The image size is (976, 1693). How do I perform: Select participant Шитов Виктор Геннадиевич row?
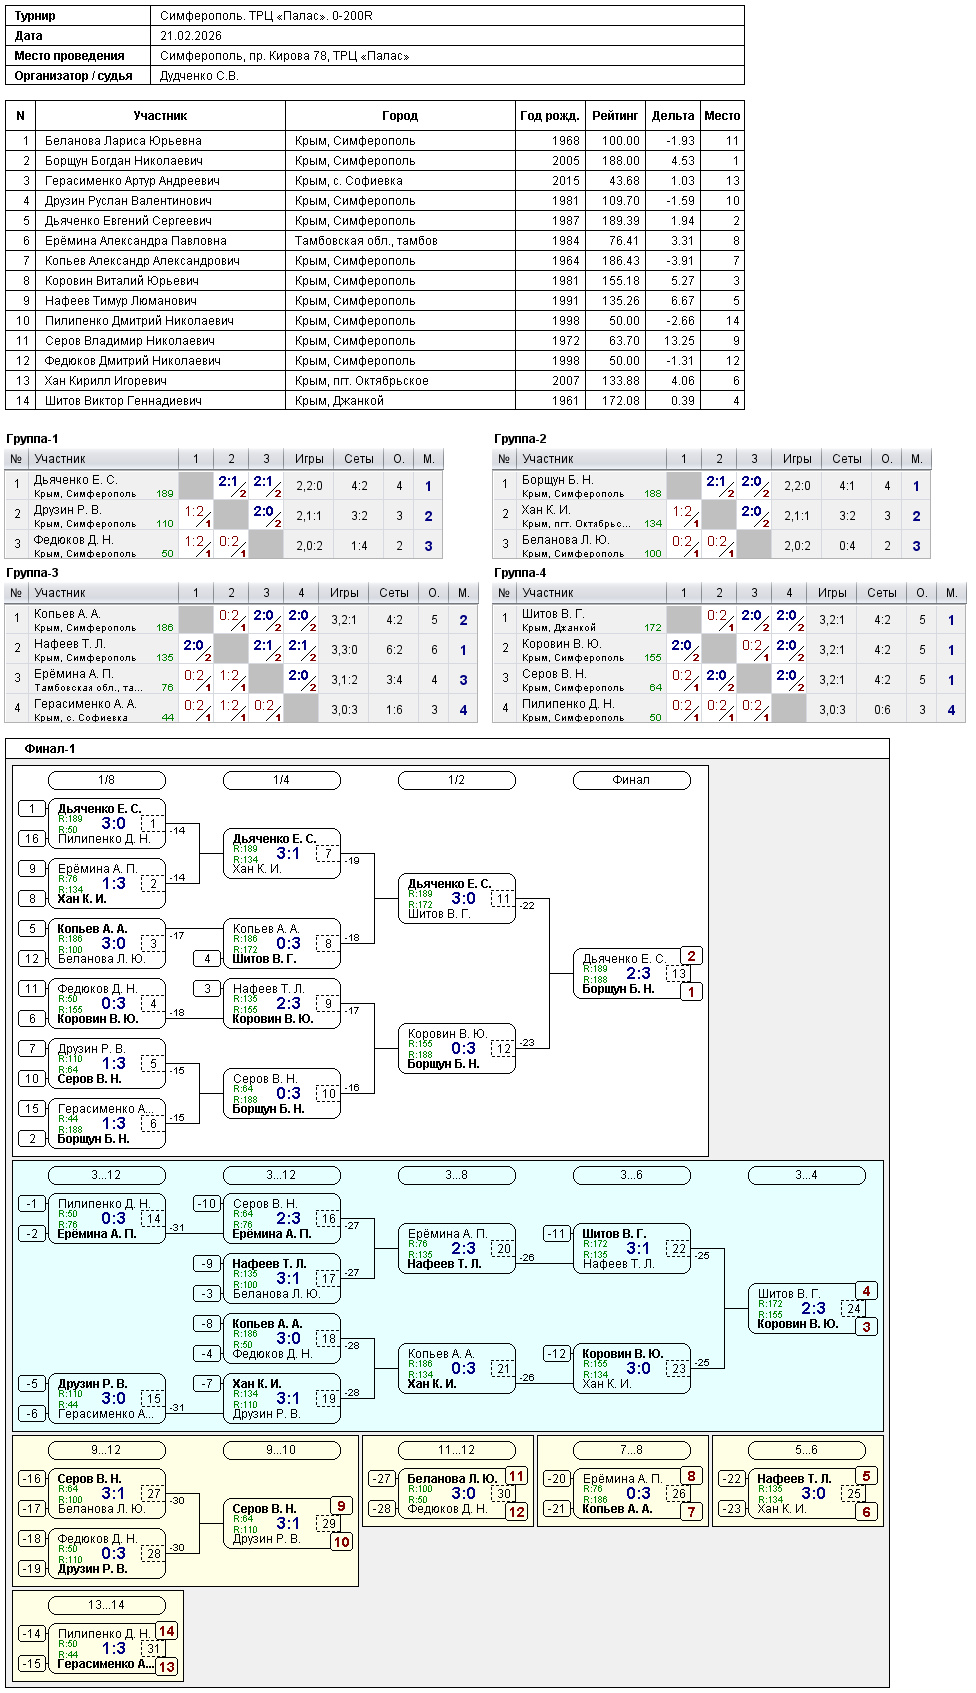[x=123, y=401]
